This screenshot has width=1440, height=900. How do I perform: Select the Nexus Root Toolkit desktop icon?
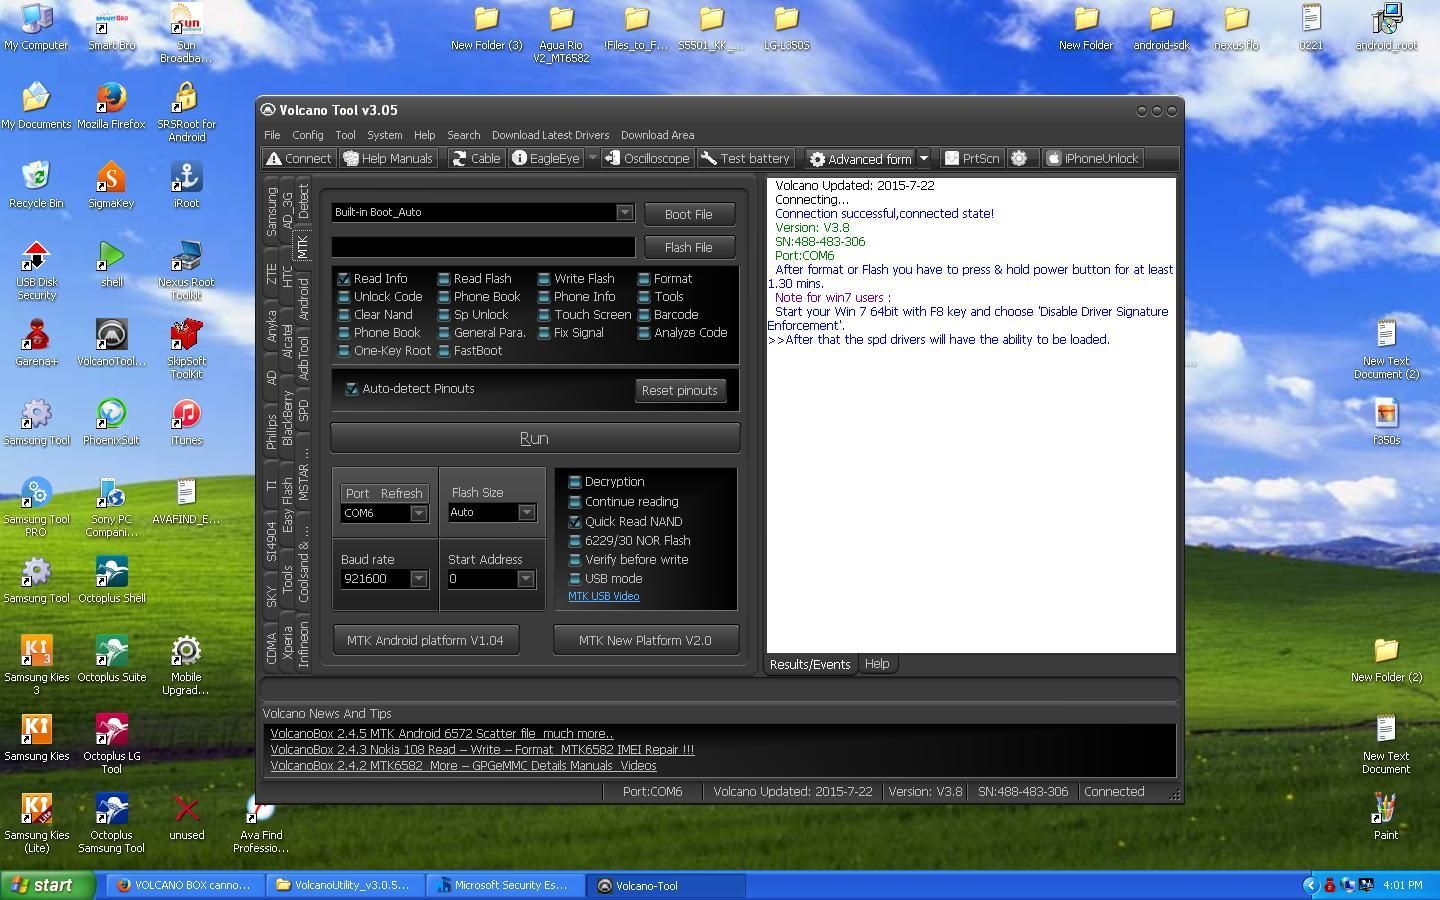coord(186,270)
